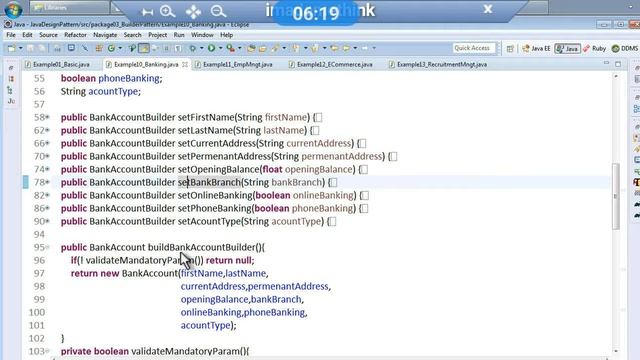
Task: Toggle Show Whitespace Characters pilcrow icon
Action: (178, 48)
